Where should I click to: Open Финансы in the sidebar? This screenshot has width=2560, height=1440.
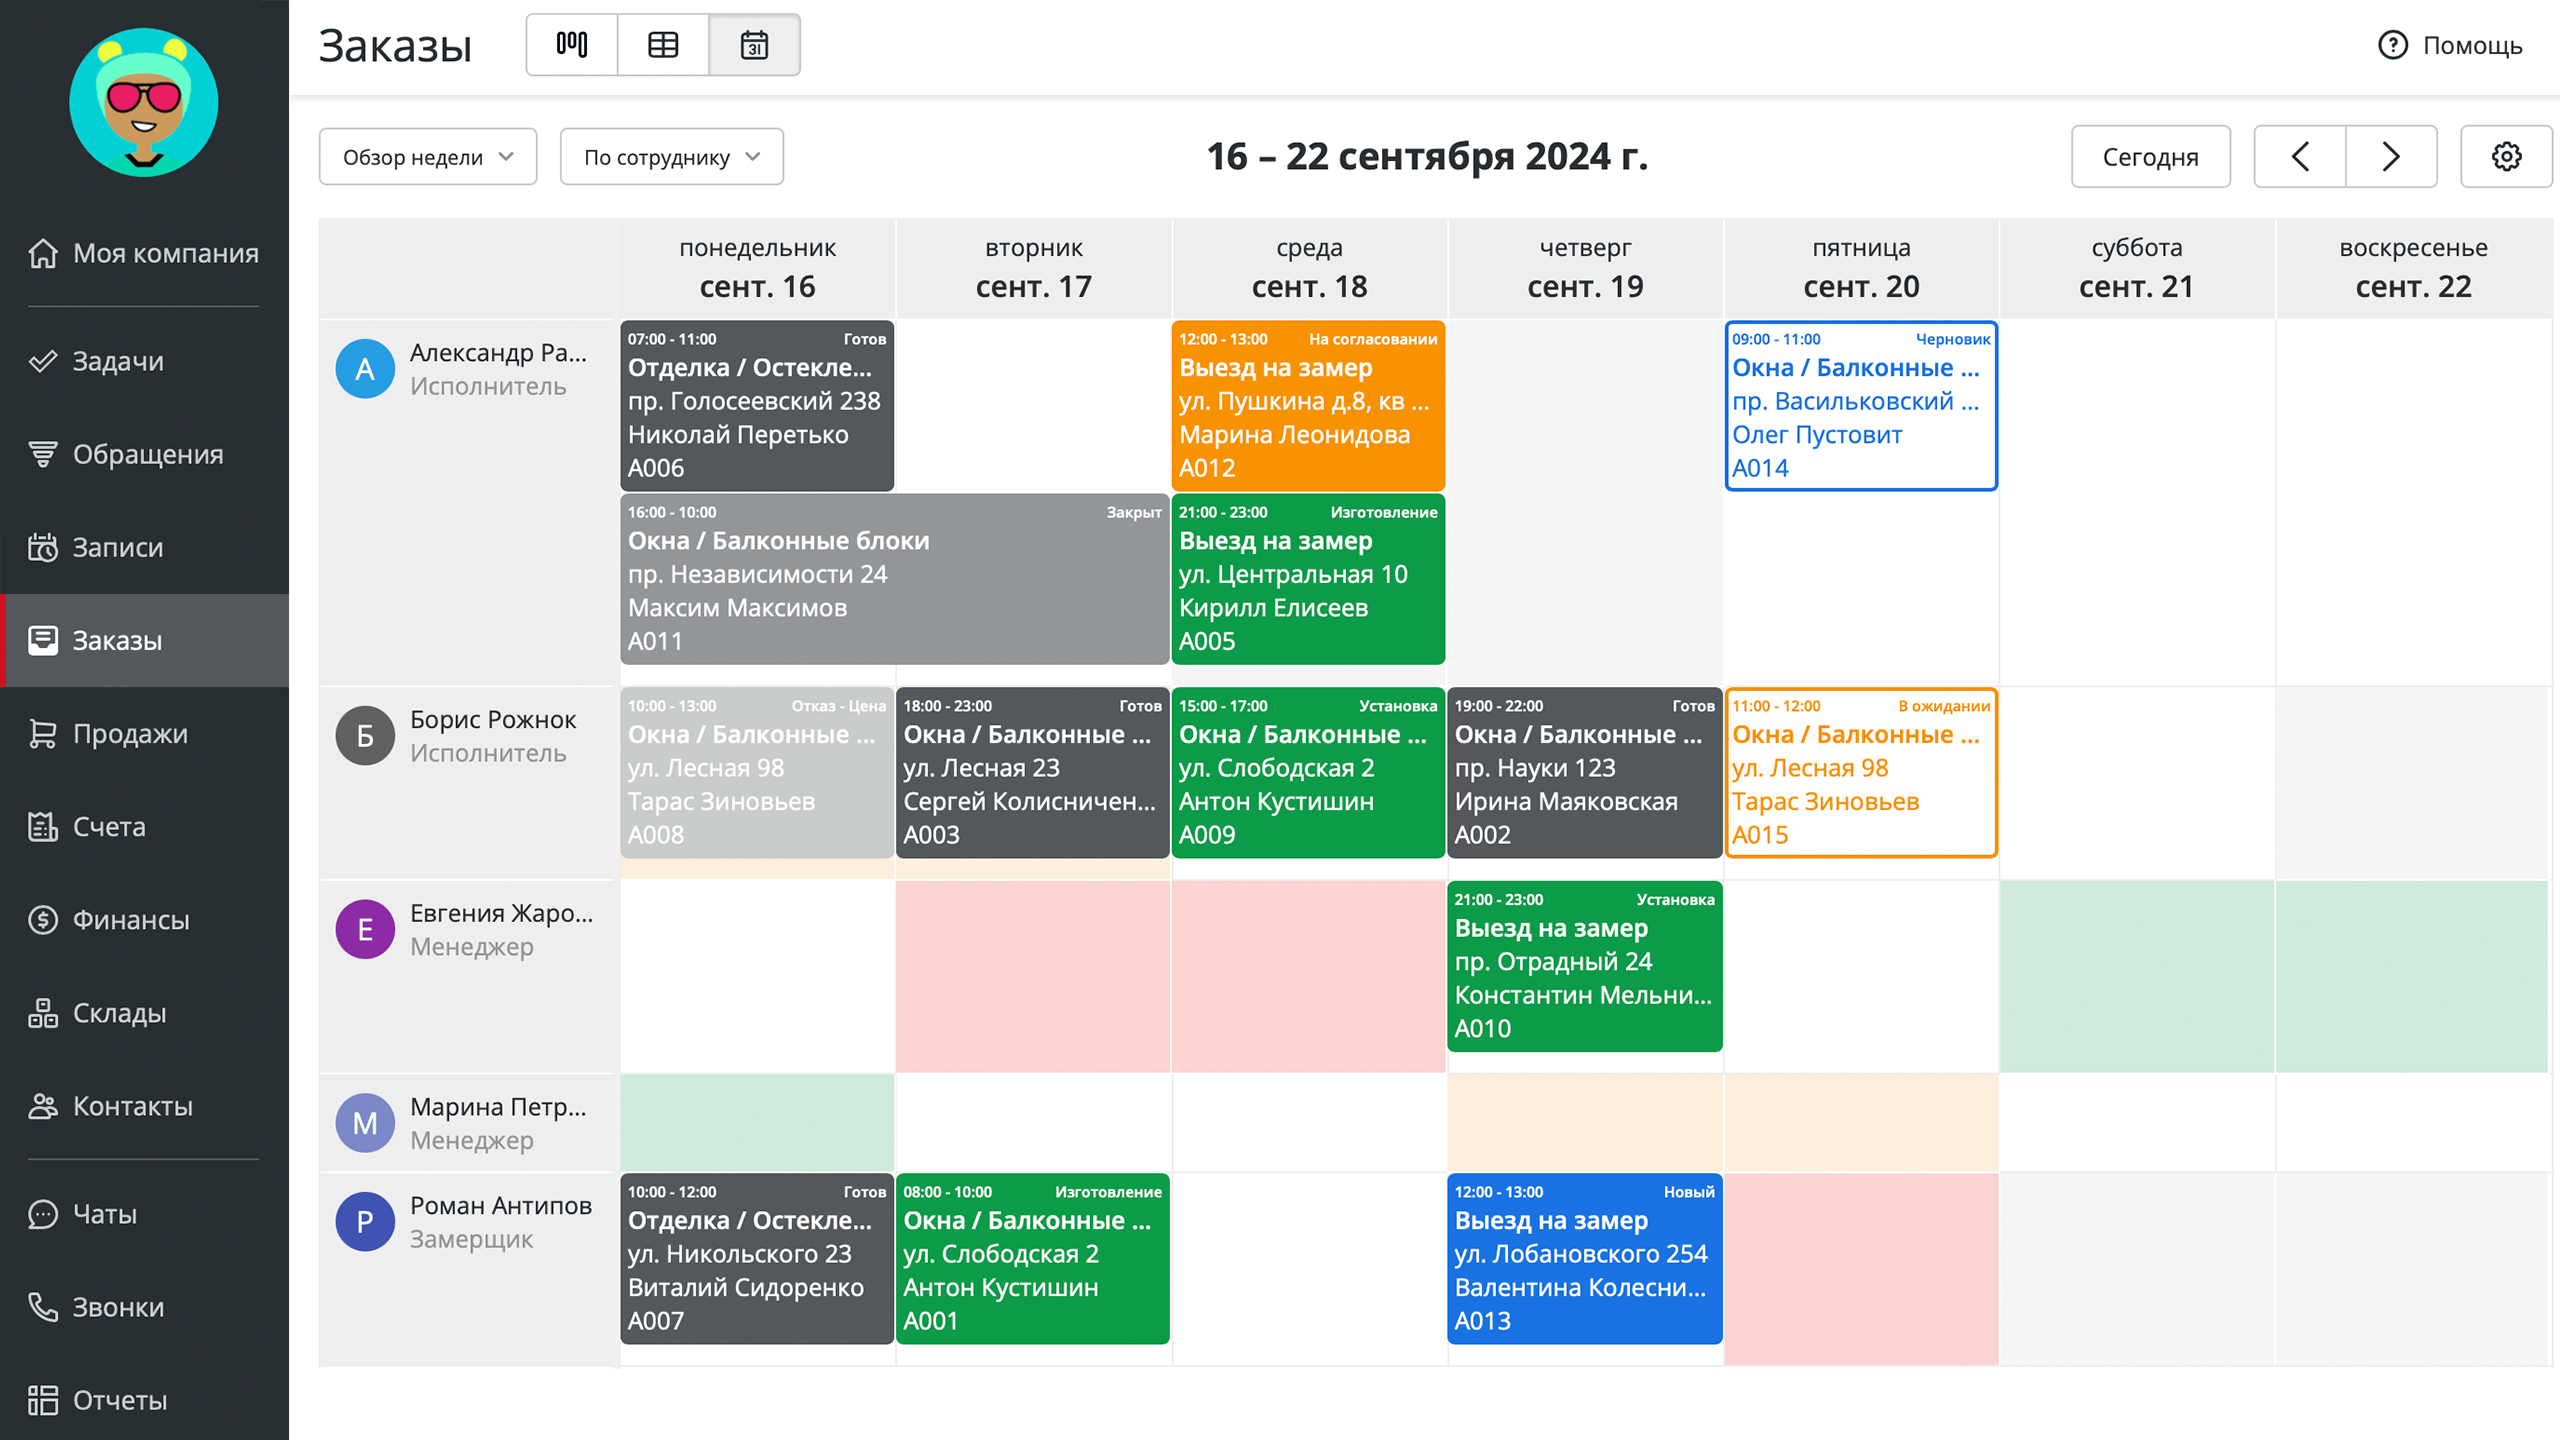(130, 920)
